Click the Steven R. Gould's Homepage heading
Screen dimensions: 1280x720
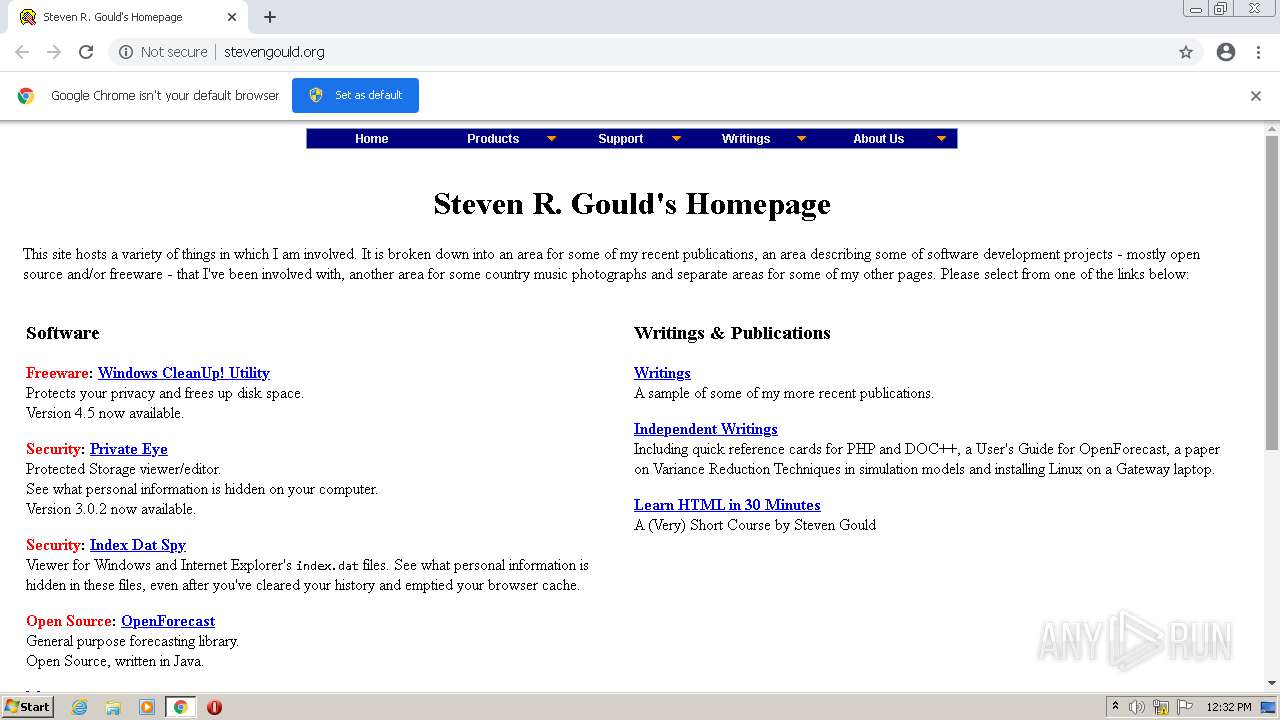click(x=632, y=204)
